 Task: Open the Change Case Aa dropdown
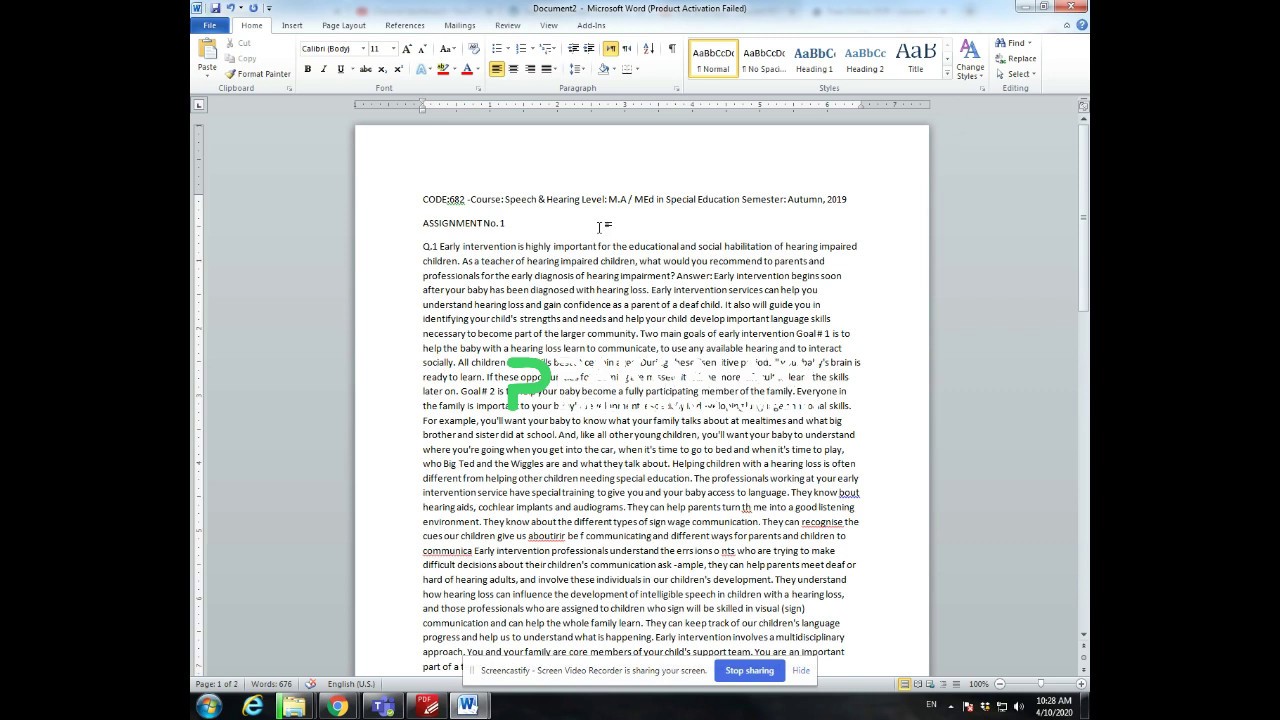pyautogui.click(x=448, y=49)
